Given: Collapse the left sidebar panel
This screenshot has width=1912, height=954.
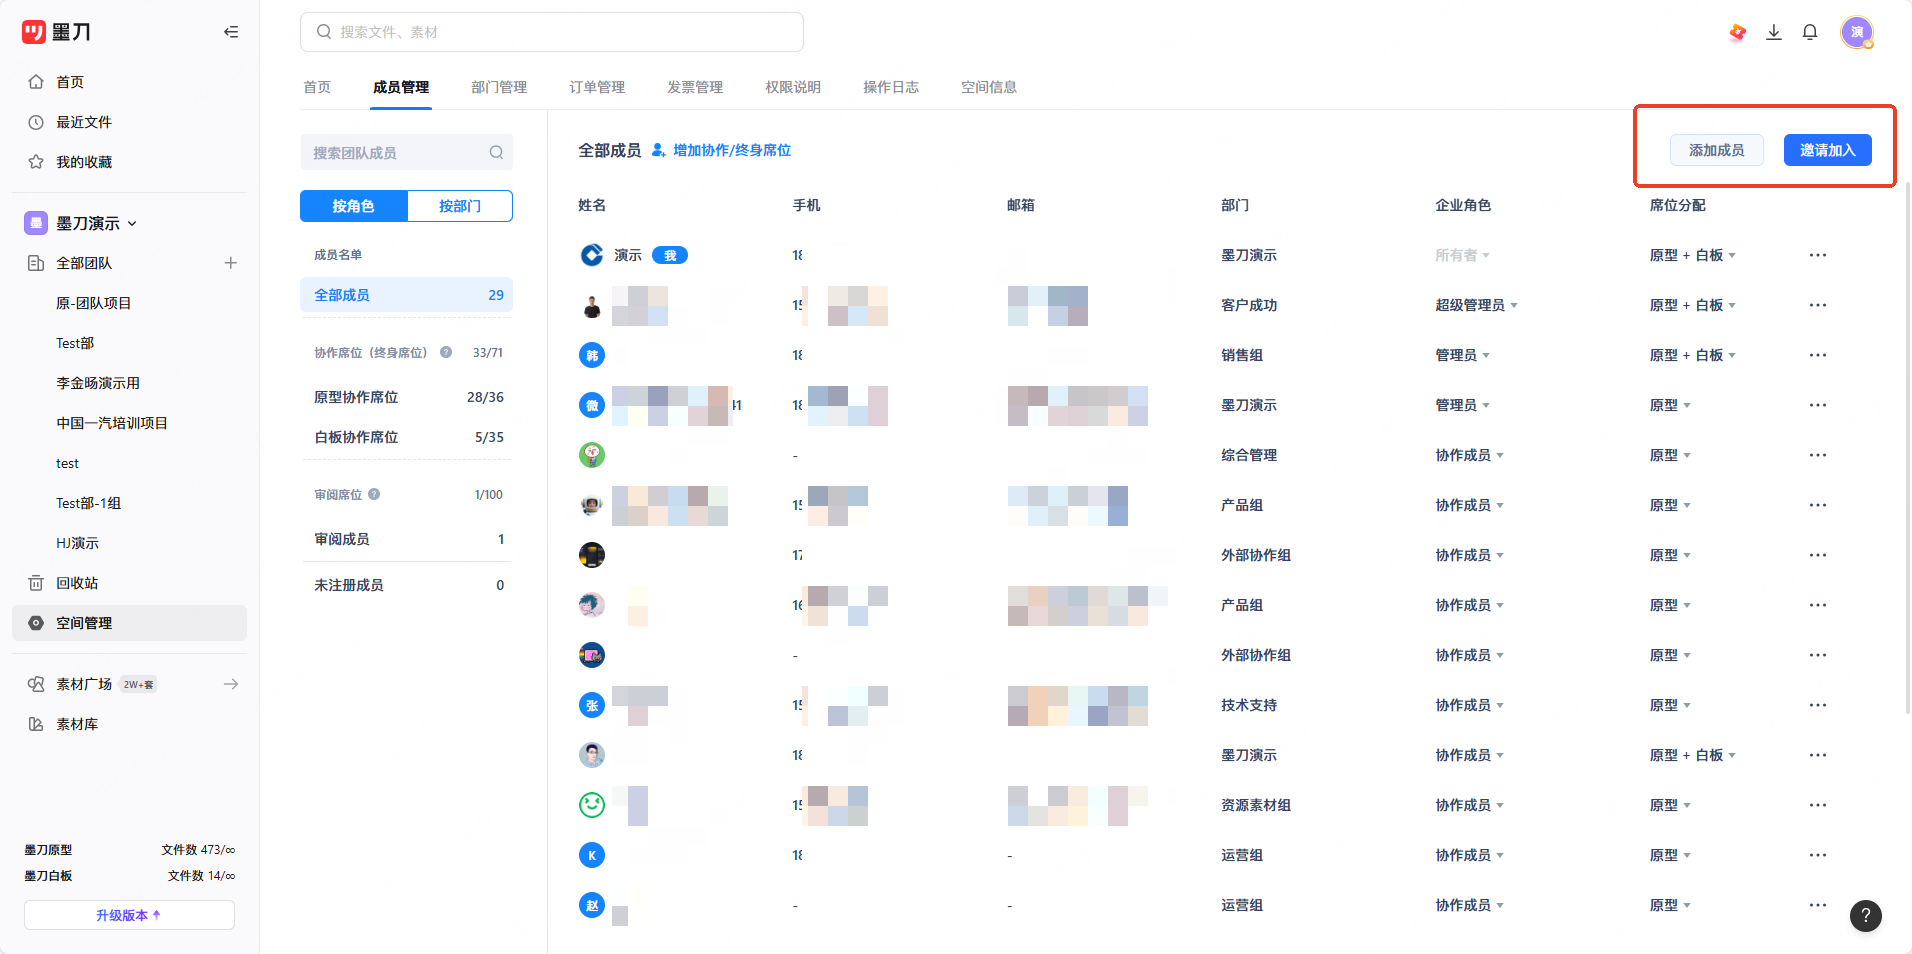Looking at the screenshot, I should click(x=231, y=32).
